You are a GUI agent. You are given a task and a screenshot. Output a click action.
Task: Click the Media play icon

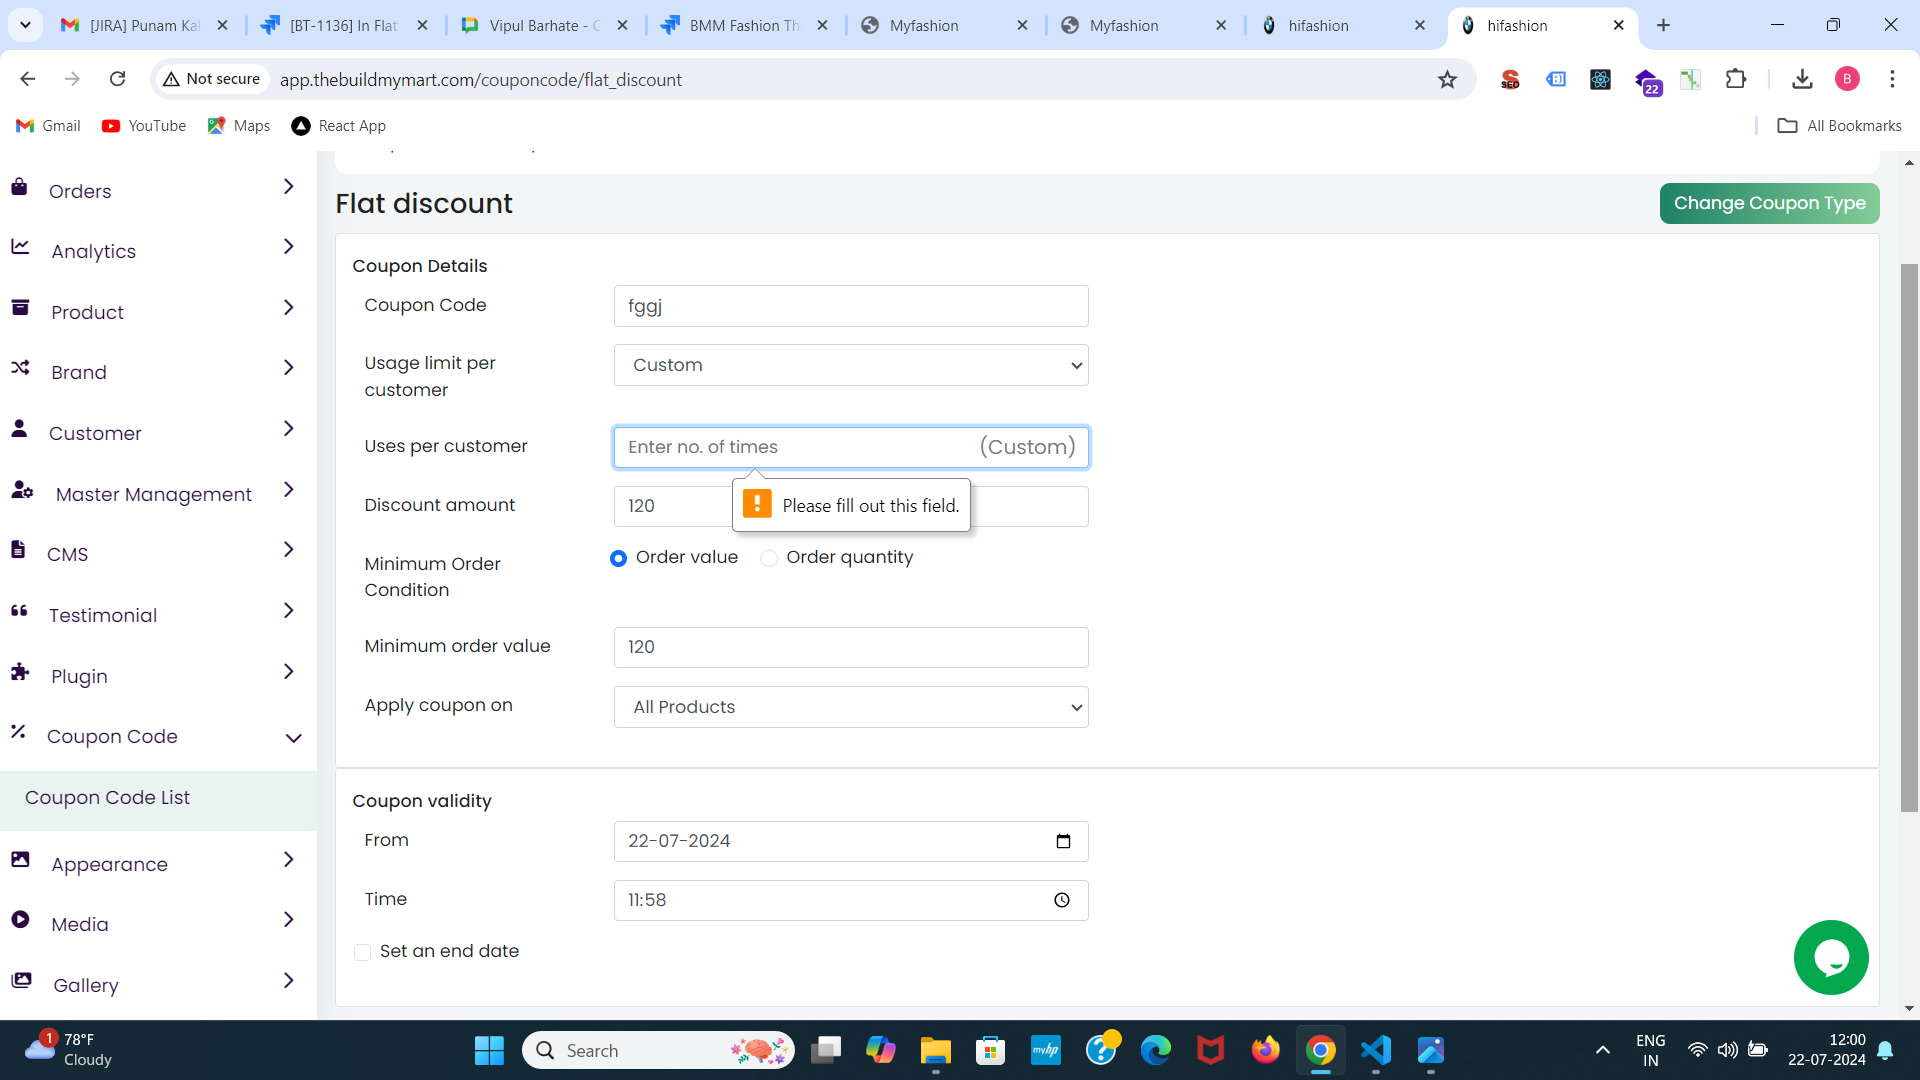point(20,920)
